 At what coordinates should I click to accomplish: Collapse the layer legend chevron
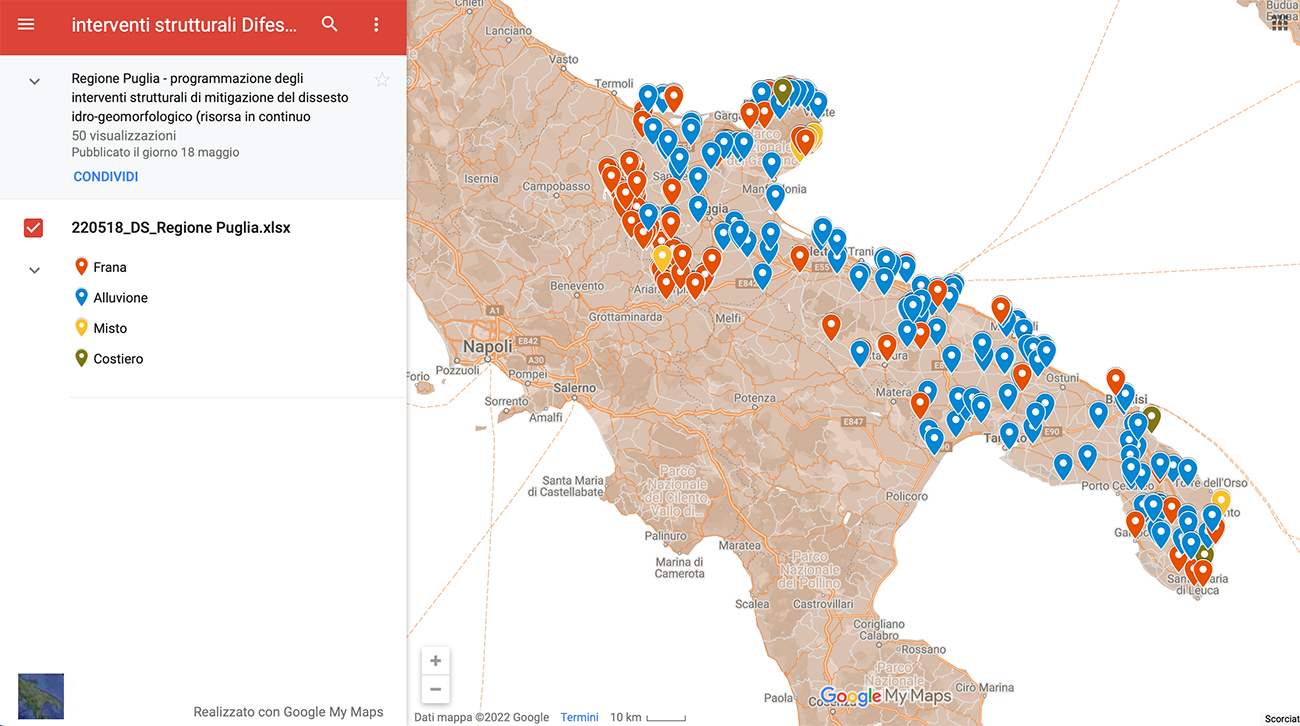(34, 270)
